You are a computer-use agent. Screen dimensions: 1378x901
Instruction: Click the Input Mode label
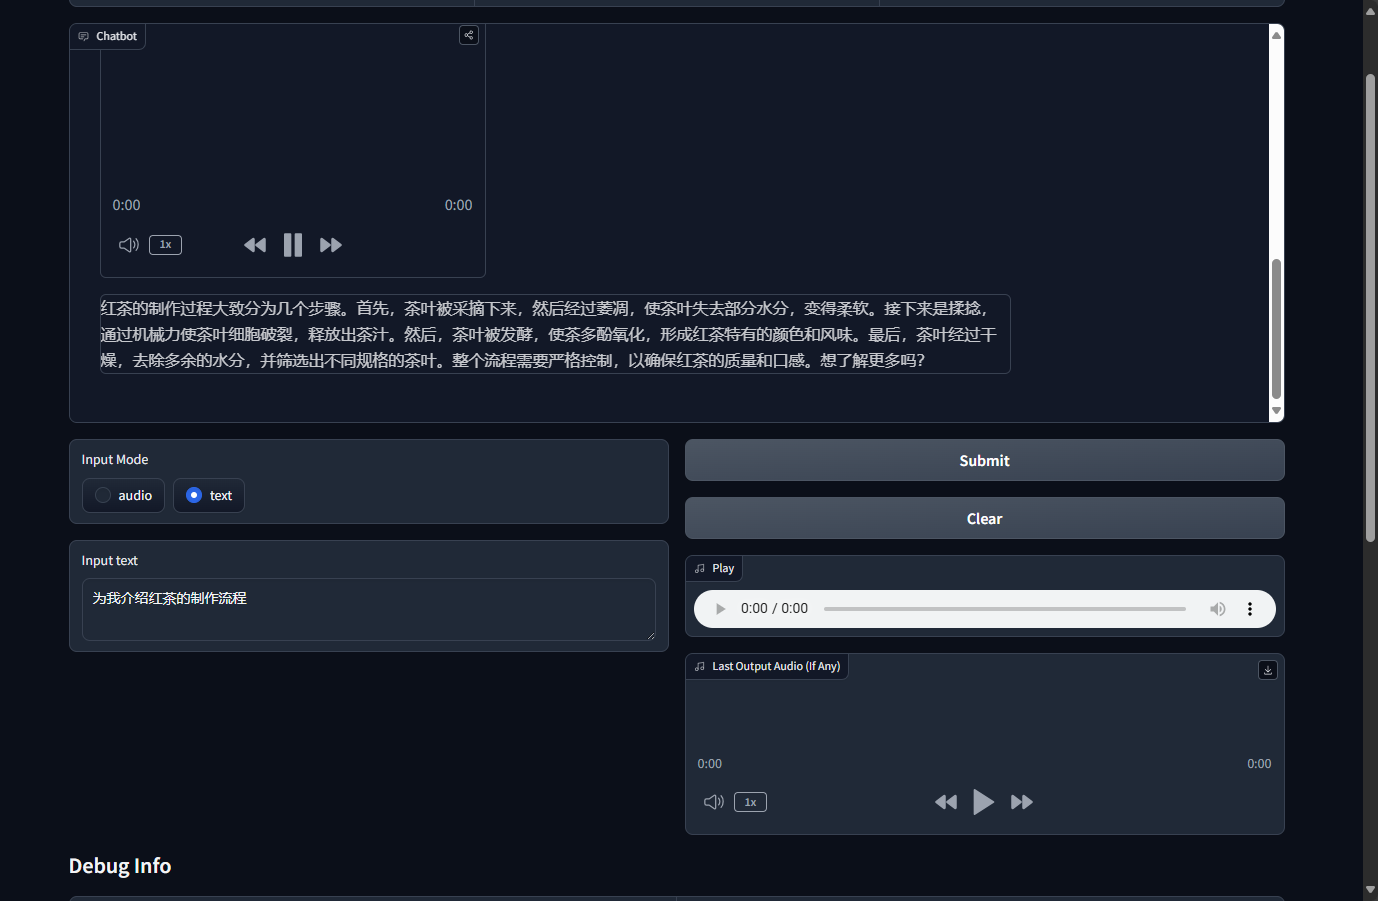coord(115,460)
